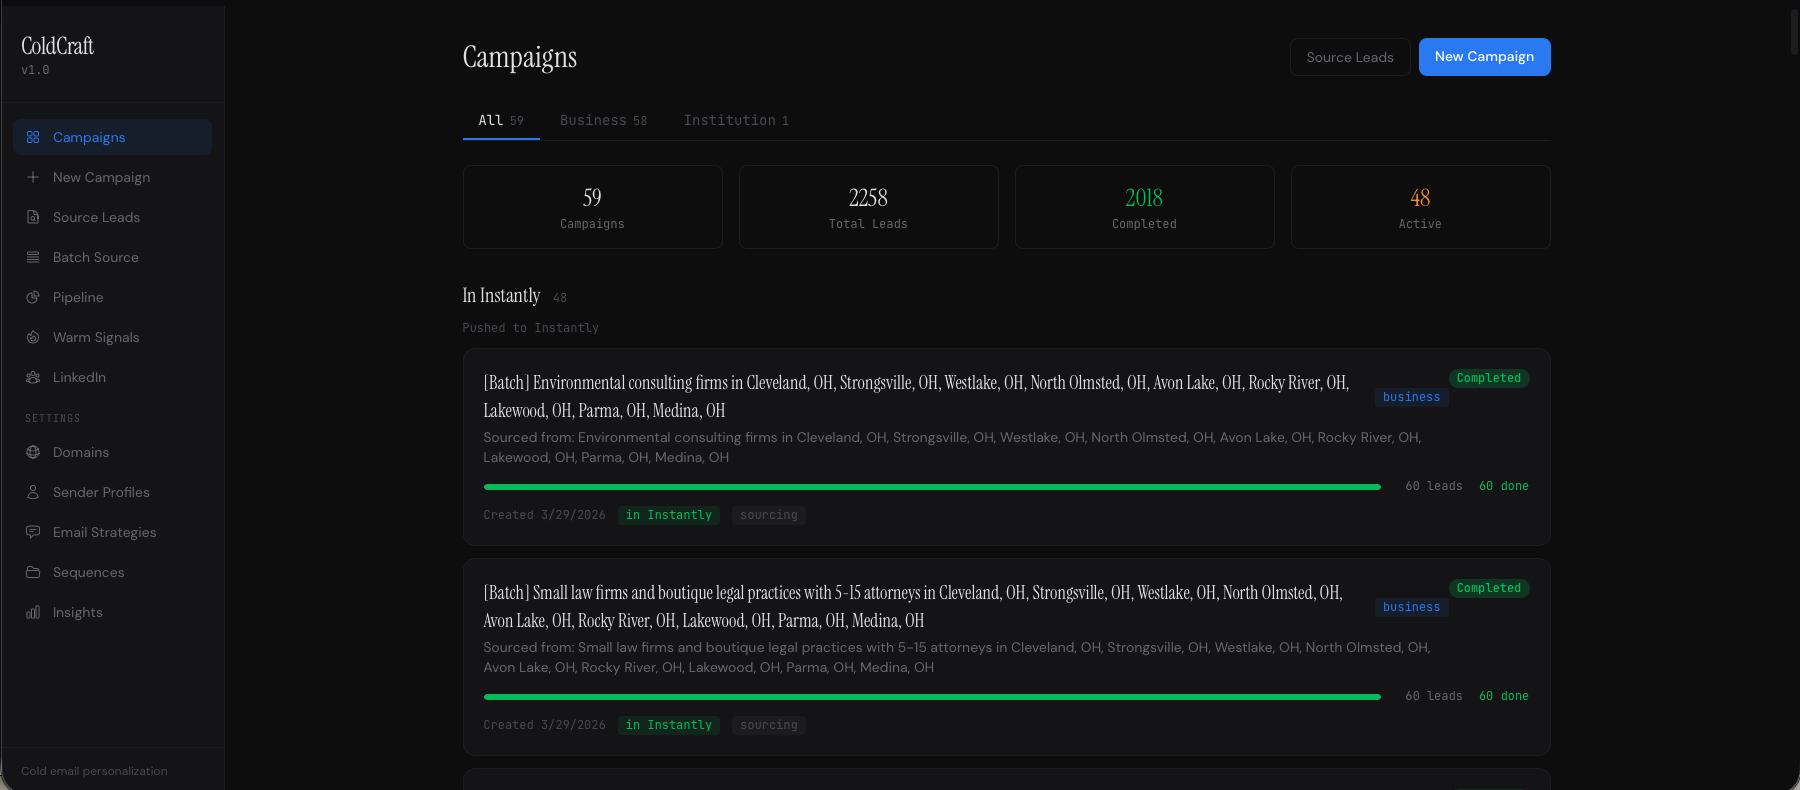Open the Insights page
This screenshot has height=790, width=1800.
tap(113, 612)
